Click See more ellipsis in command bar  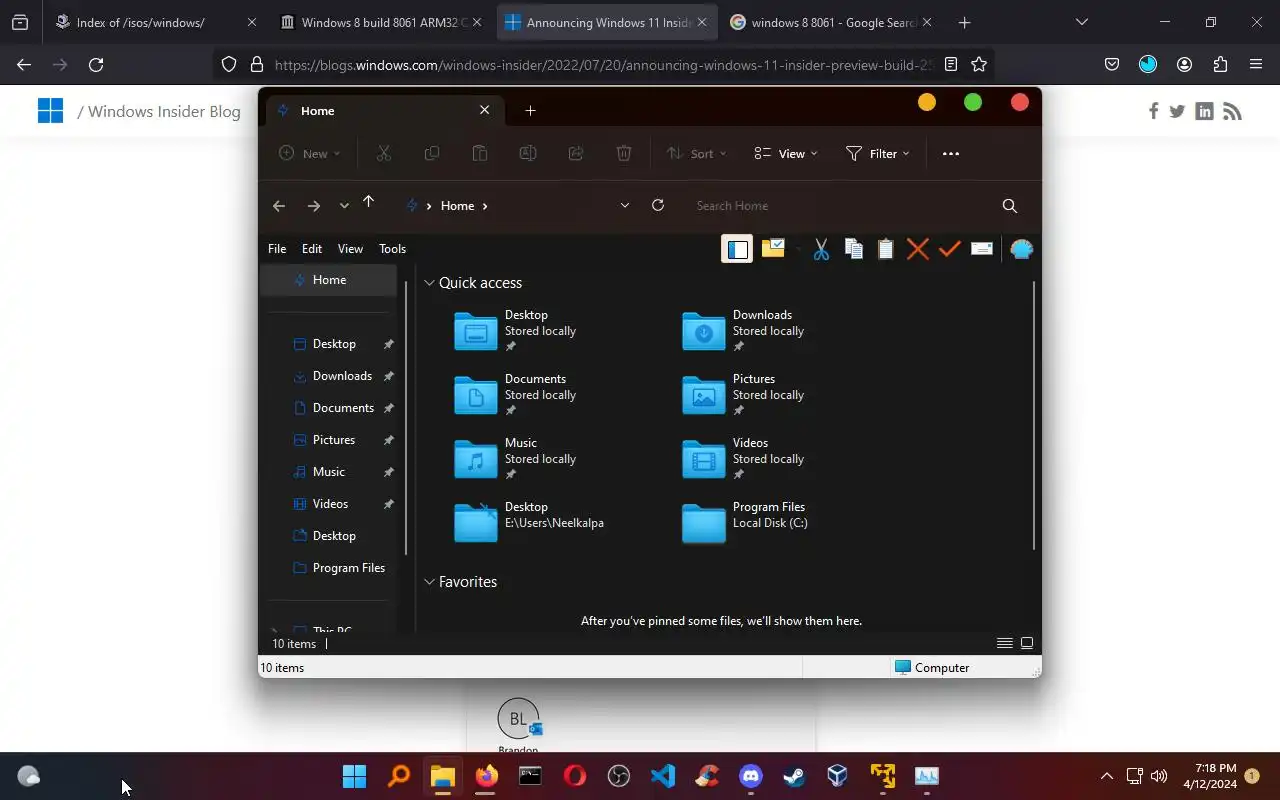[x=951, y=153]
